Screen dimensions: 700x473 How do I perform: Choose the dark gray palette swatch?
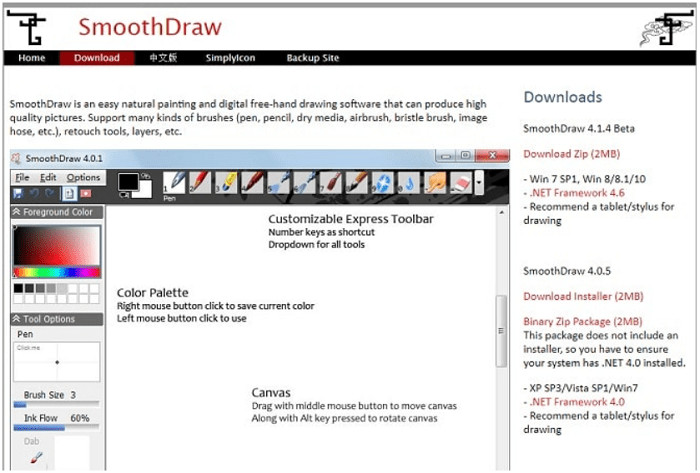click(x=29, y=288)
